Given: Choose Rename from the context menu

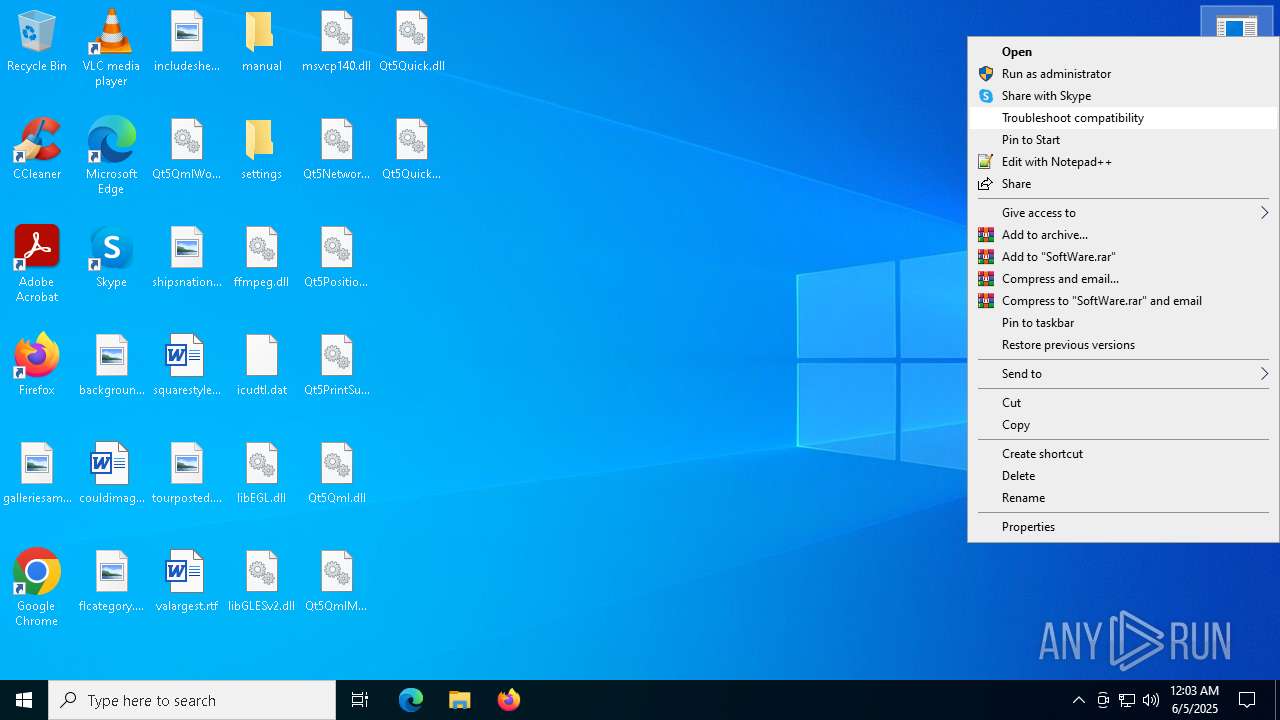Looking at the screenshot, I should click(x=1123, y=498).
